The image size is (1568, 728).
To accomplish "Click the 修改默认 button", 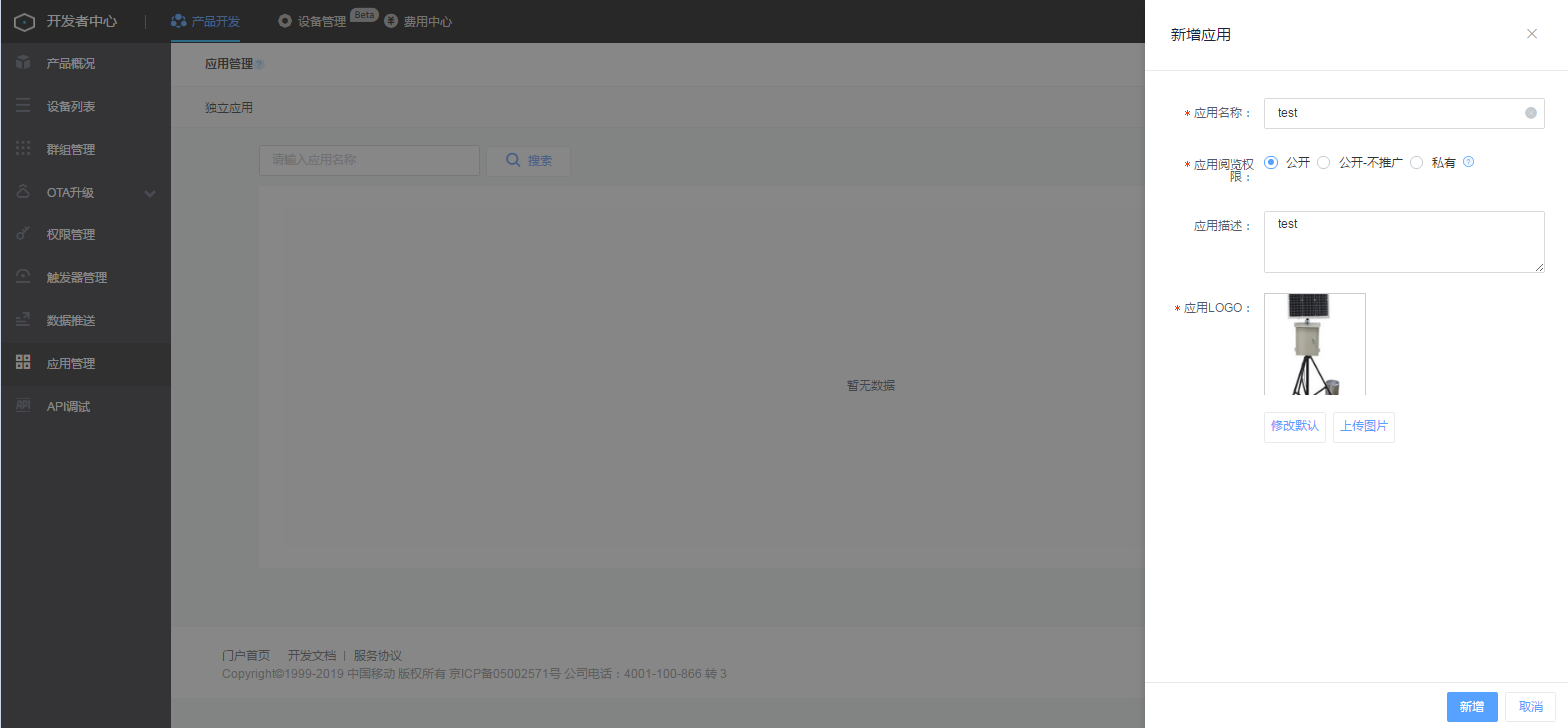I will pyautogui.click(x=1295, y=426).
